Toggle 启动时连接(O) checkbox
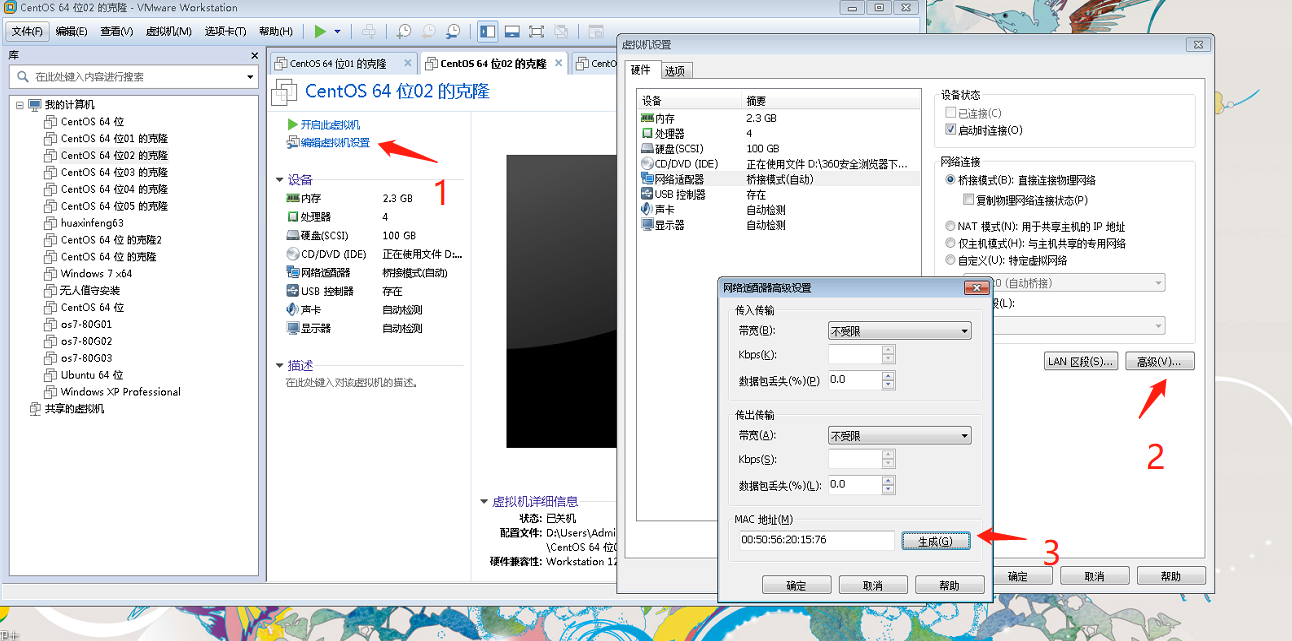1292x641 pixels. click(x=951, y=130)
